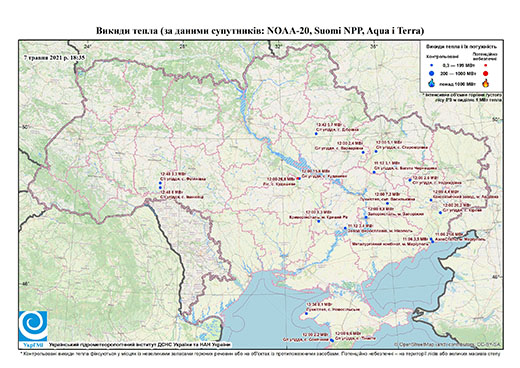Click the orange flame icon in legend
Screen dimensions: 520x368
pos(486,83)
